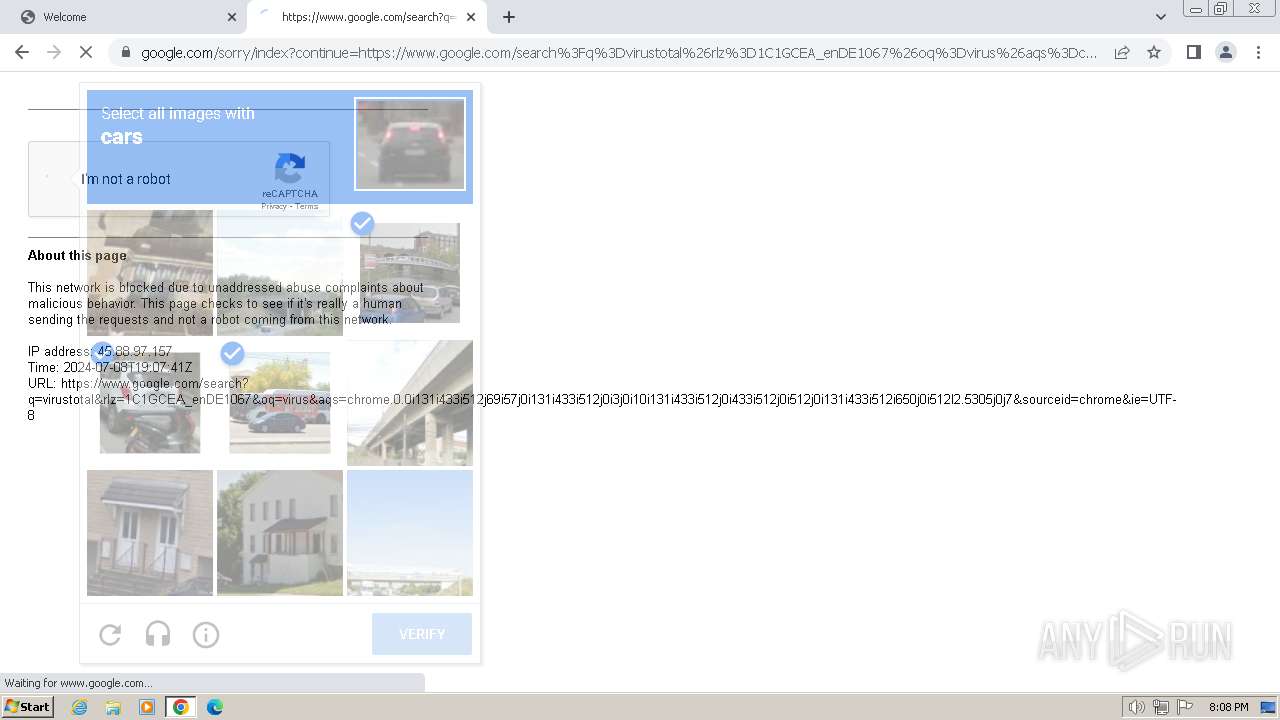Click the reCAPTCHA logo

pyautogui.click(x=290, y=169)
